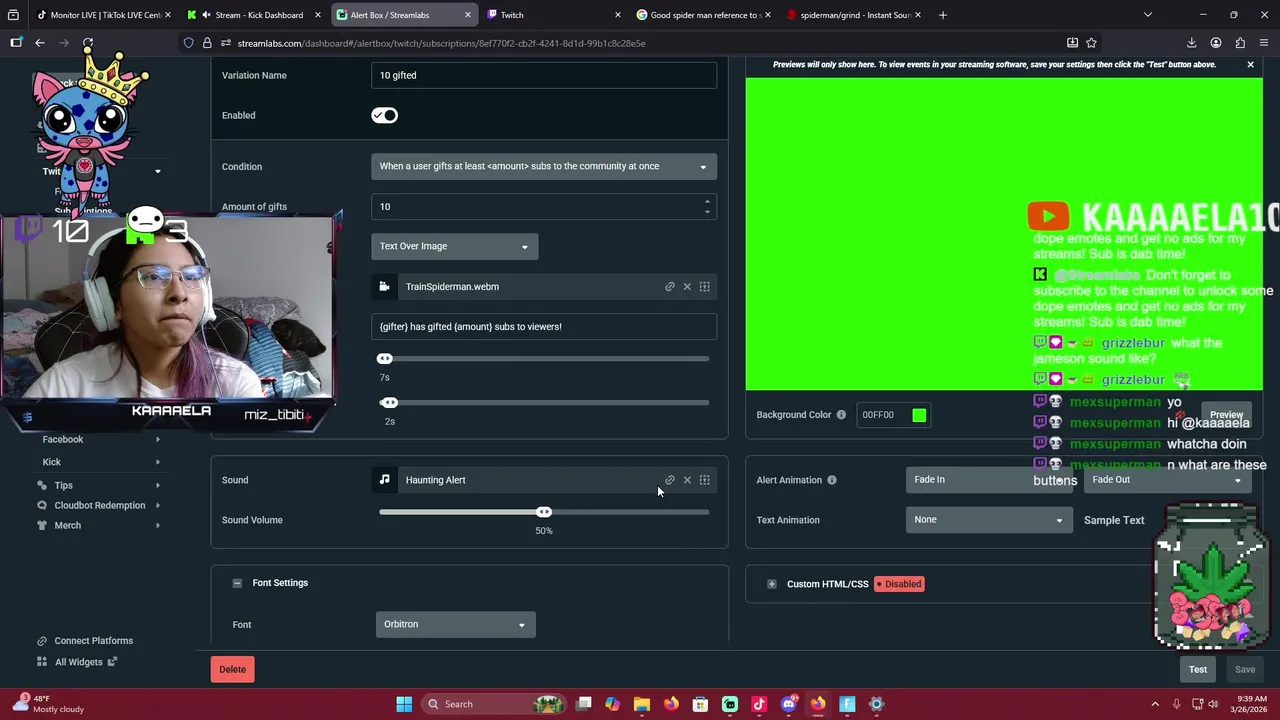Screen dimensions: 1280x720
Task: Open the Orbitron font dropdown
Action: click(x=455, y=624)
